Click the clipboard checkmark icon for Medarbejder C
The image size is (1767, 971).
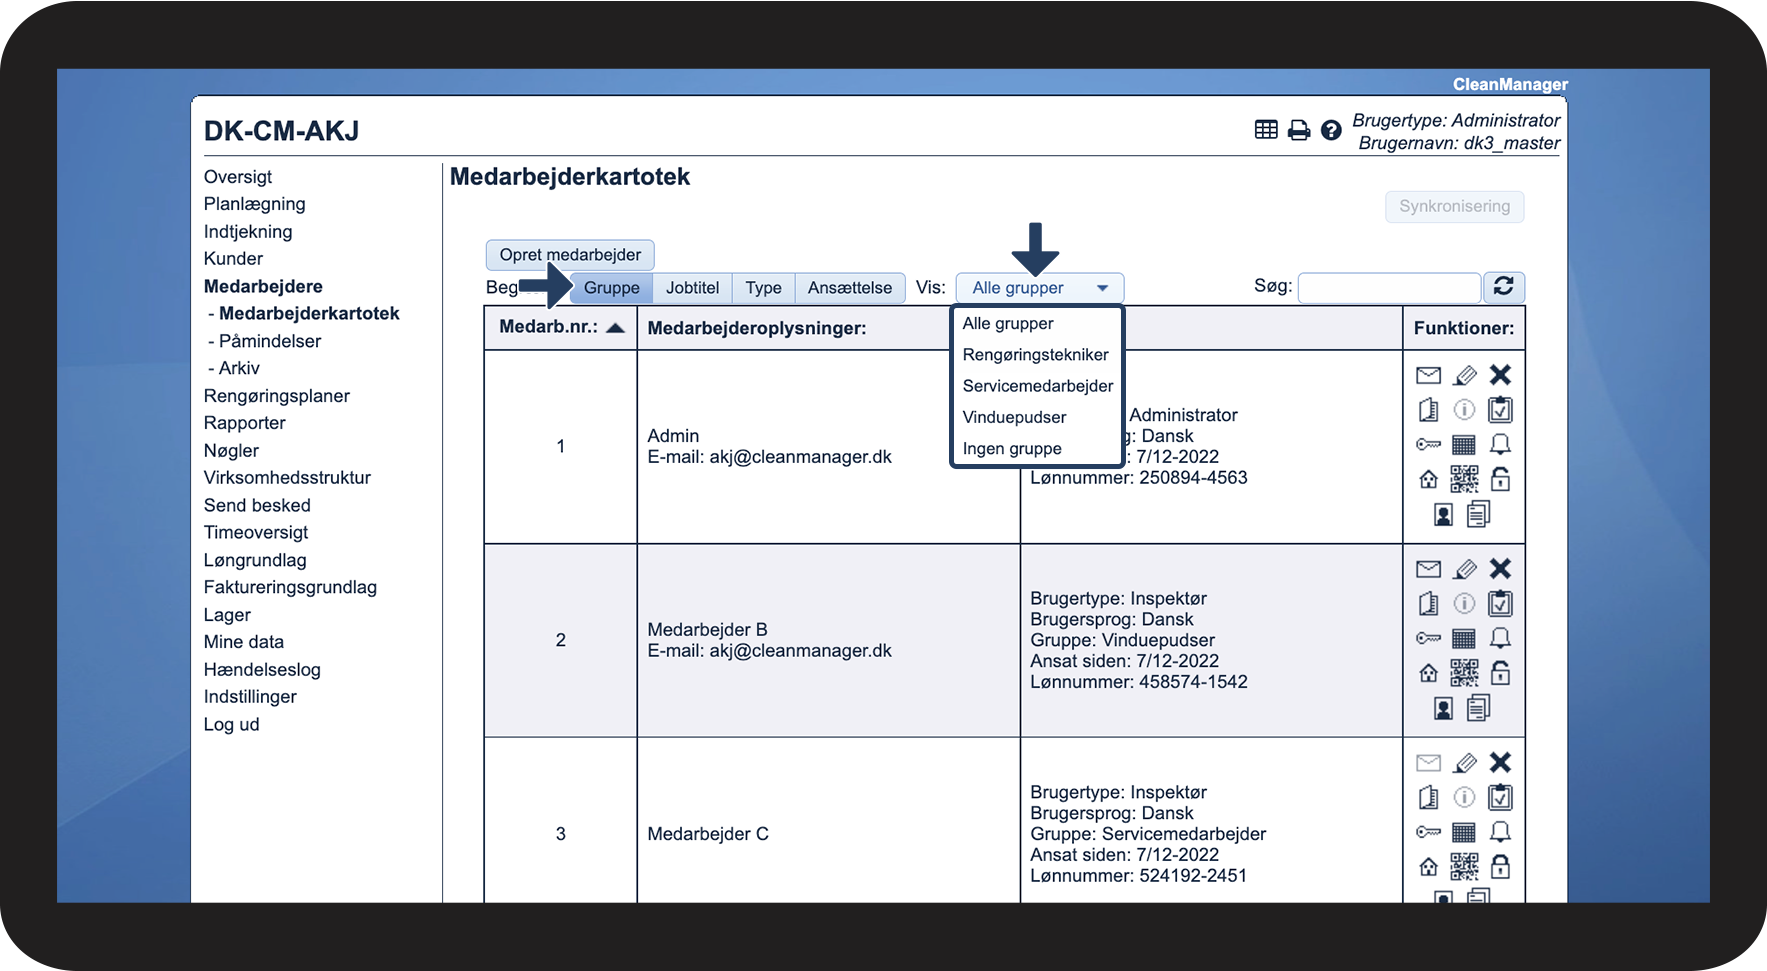(x=1500, y=797)
